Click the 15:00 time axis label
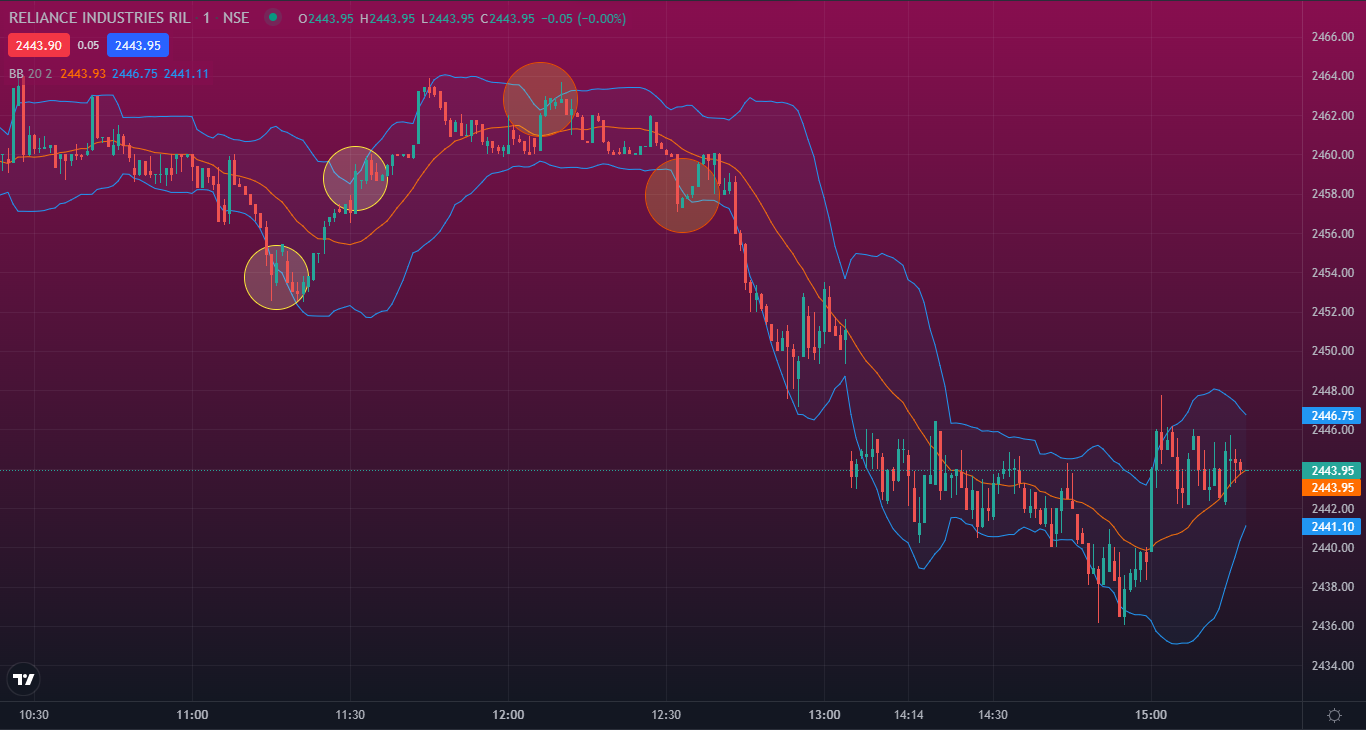1366x730 pixels. point(1151,715)
